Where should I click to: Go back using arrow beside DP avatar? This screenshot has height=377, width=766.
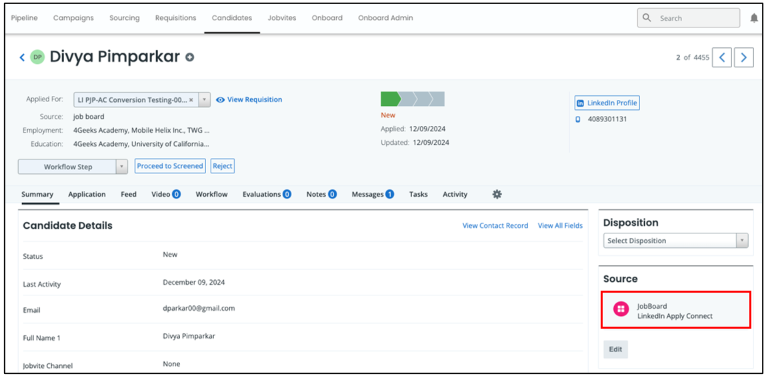[x=22, y=58]
